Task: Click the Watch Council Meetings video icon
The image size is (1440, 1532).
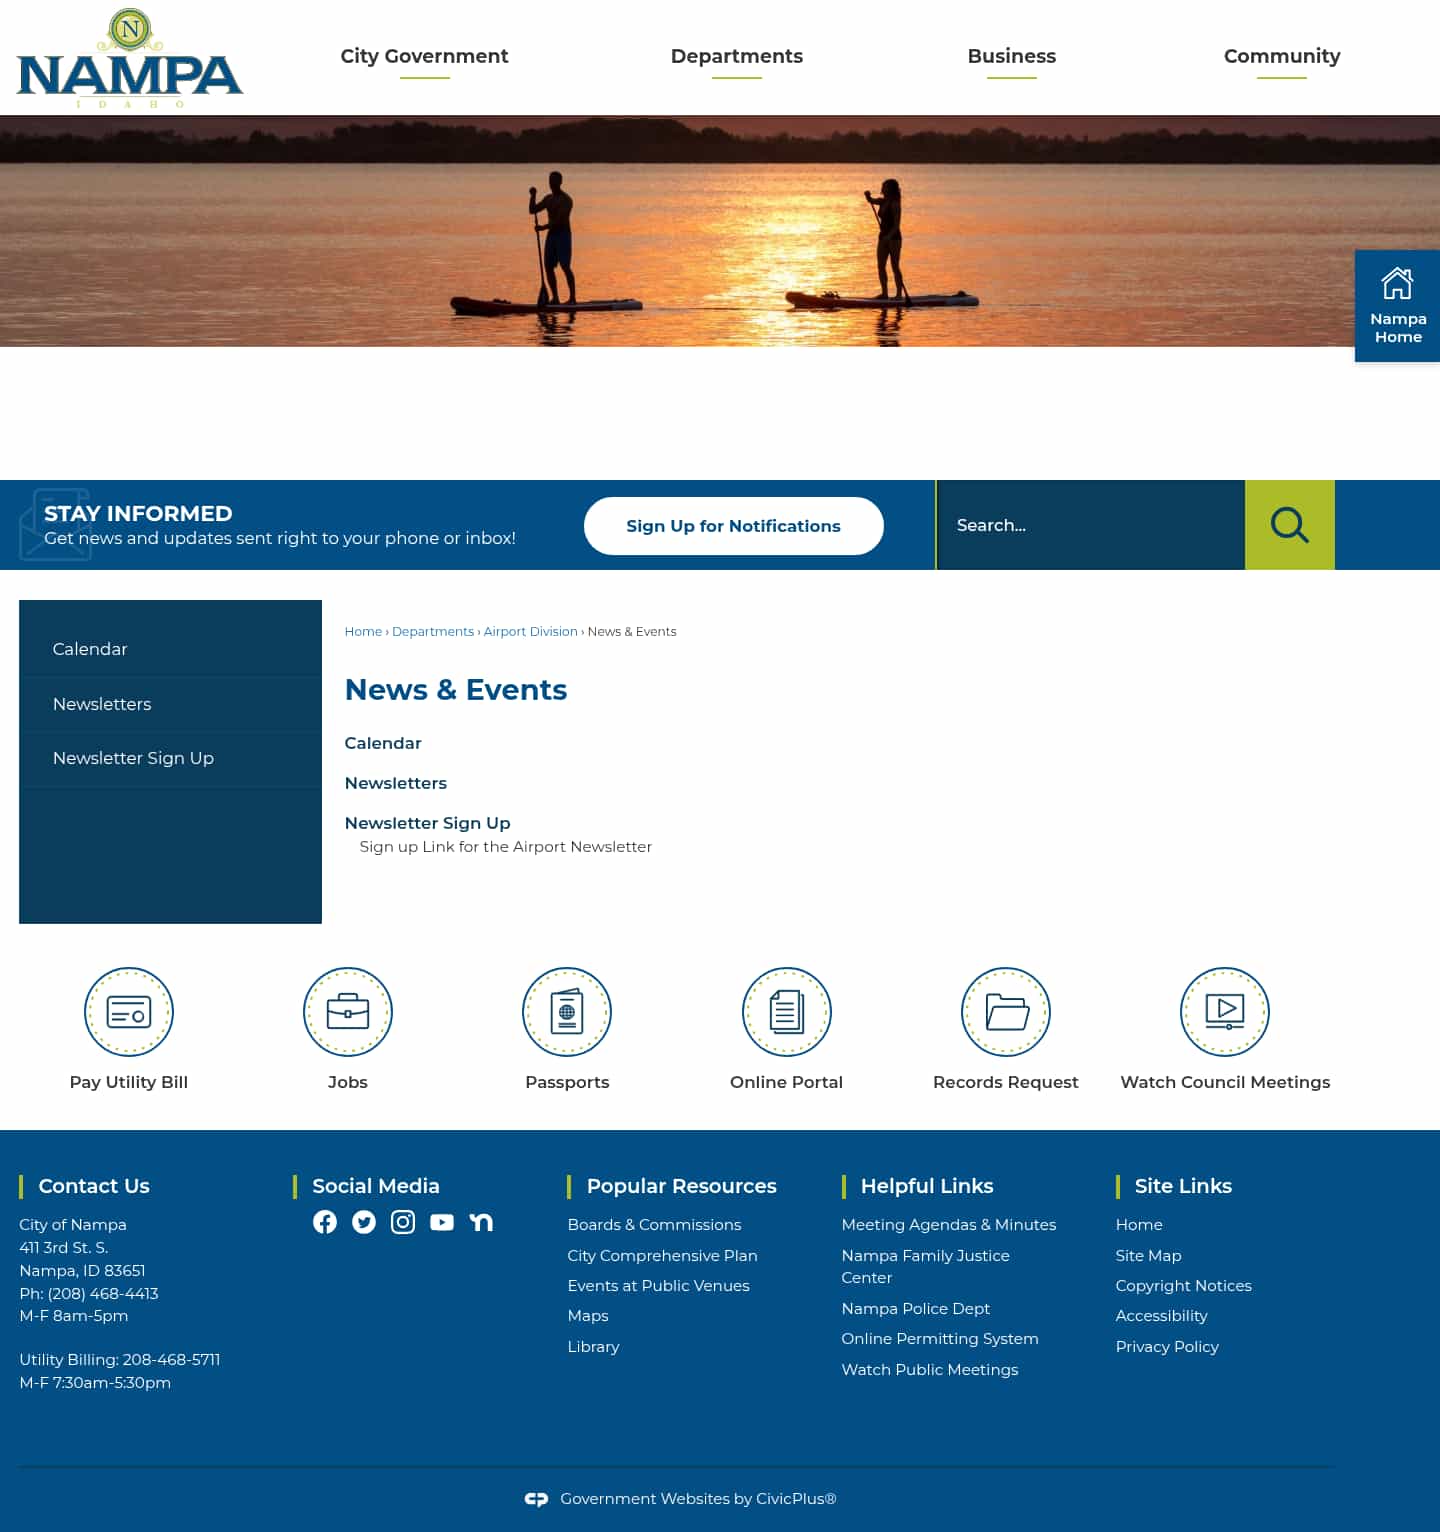Action: [1224, 1011]
